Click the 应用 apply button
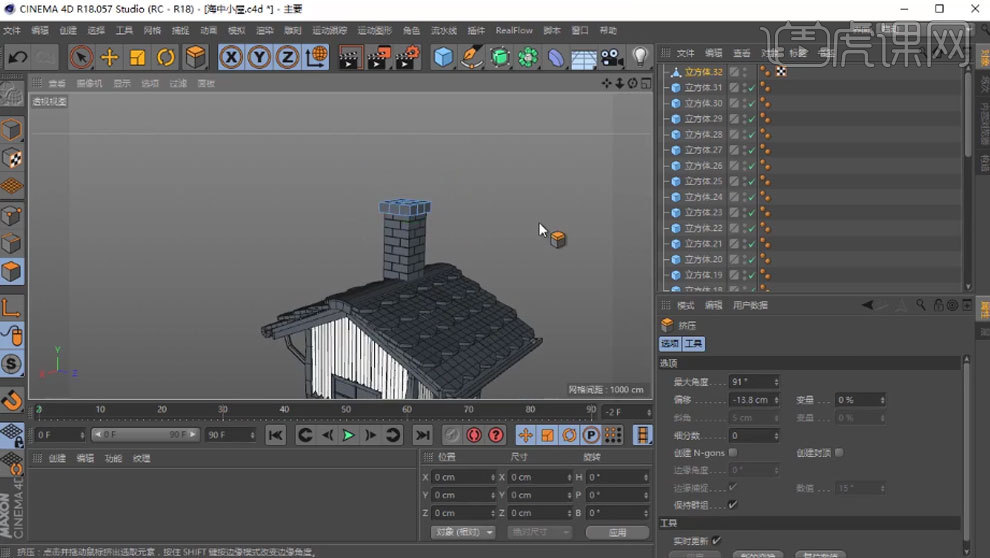Screen dimensions: 990x558 [x=617, y=532]
